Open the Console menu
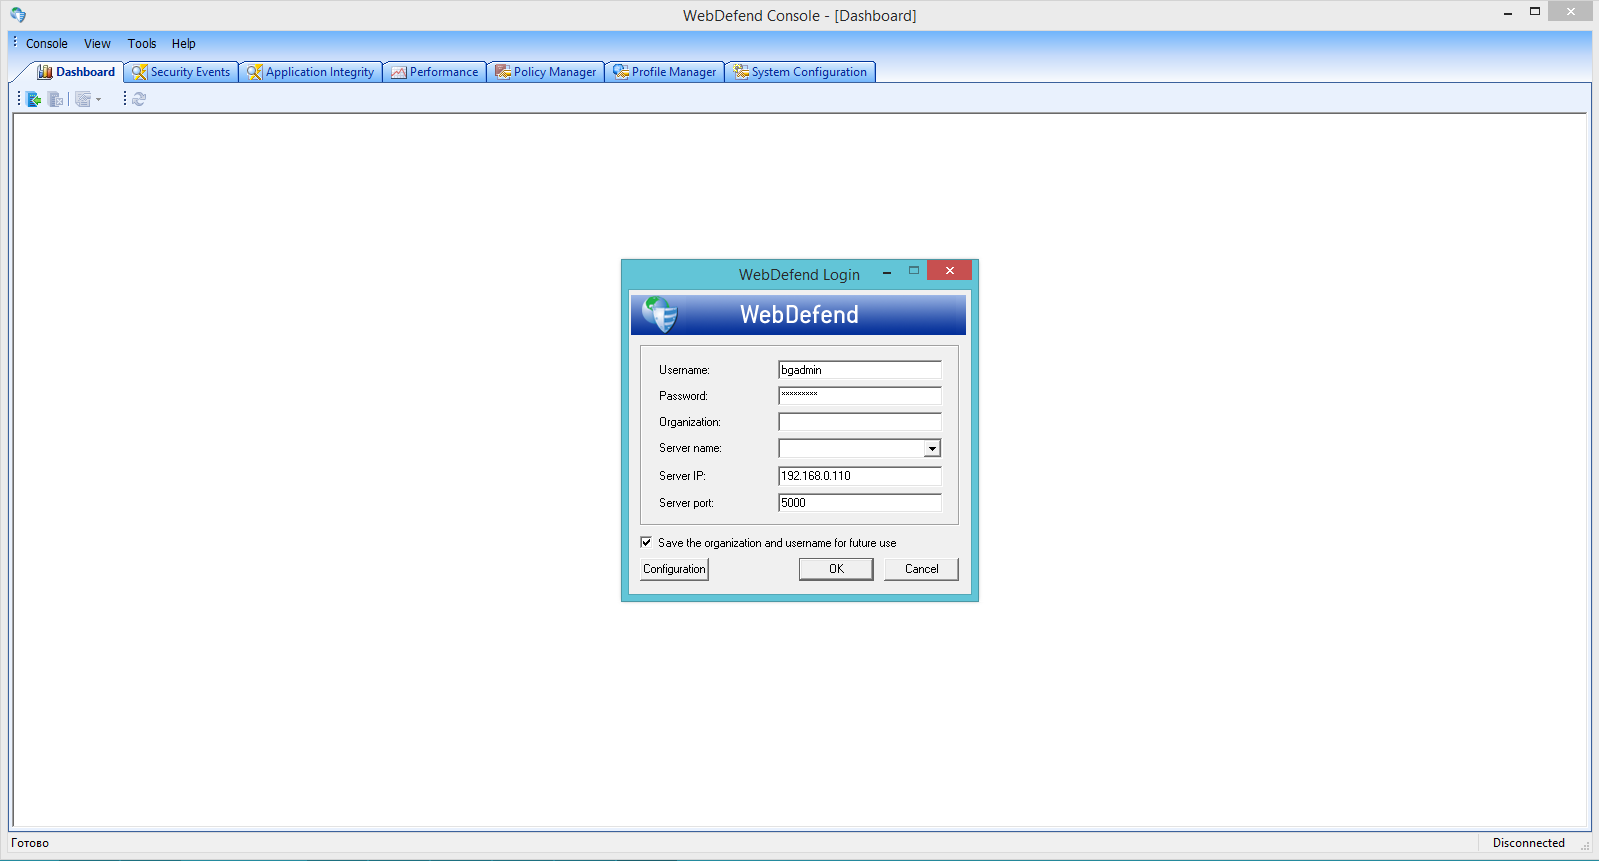1599x861 pixels. click(47, 44)
